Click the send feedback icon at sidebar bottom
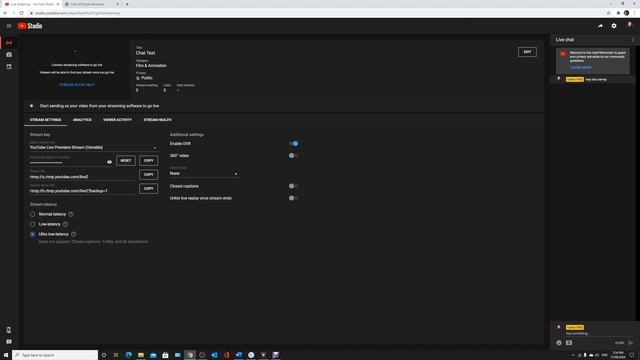 pos(9,342)
